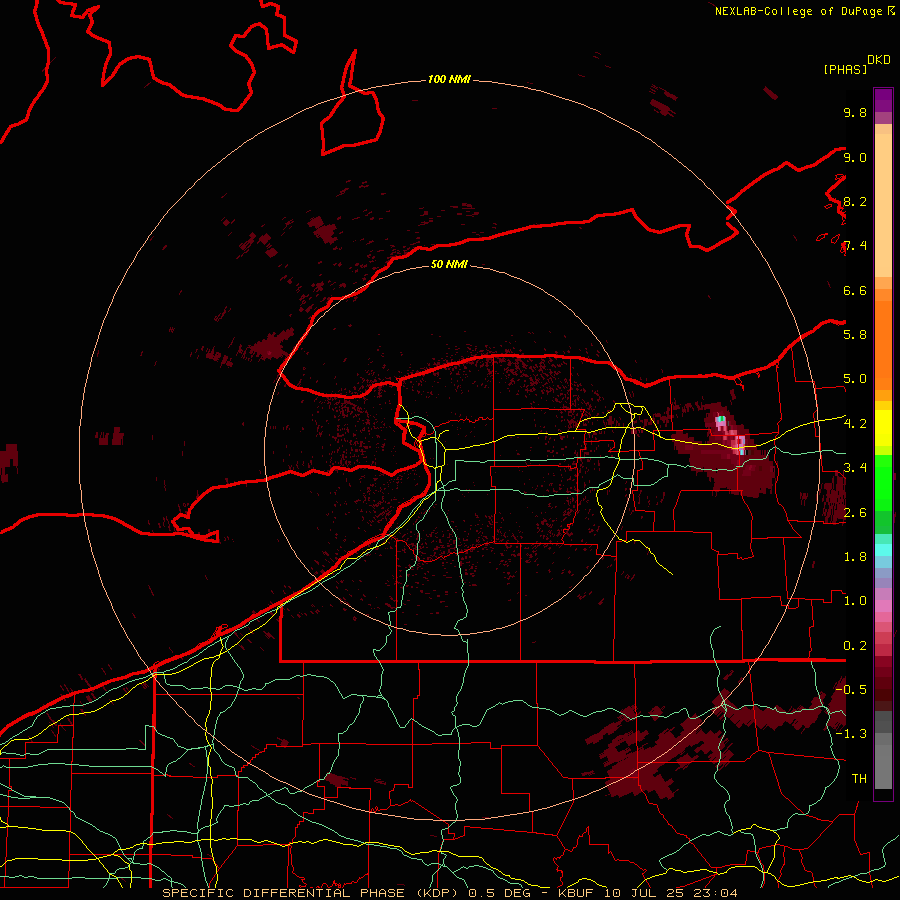Screen dimensions: 900x900
Task: Click the "NEXLAB-College of DuPage" credit text
Action: [798, 11]
